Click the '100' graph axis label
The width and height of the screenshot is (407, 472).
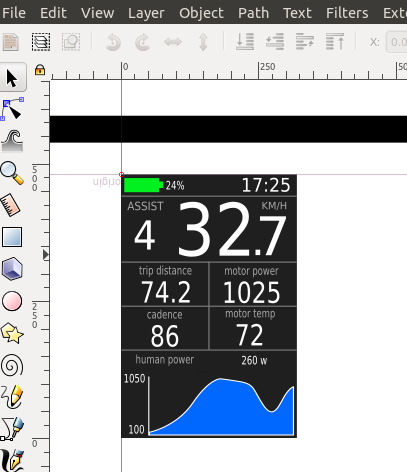click(x=137, y=429)
